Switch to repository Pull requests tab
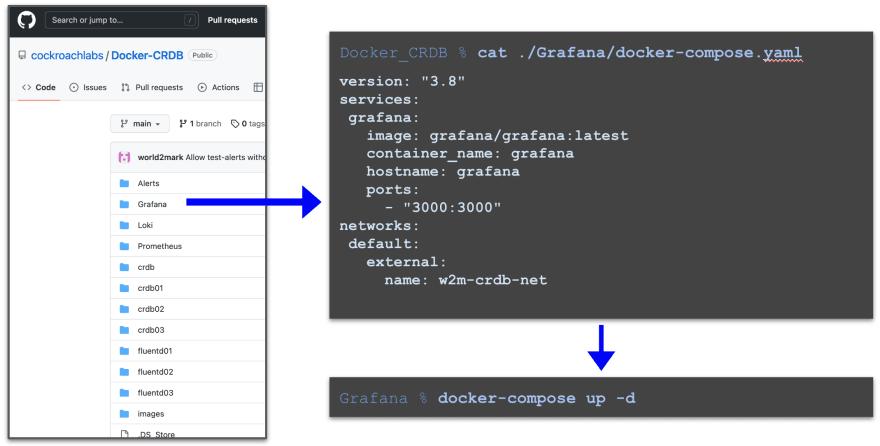880x446 pixels. 152,88
